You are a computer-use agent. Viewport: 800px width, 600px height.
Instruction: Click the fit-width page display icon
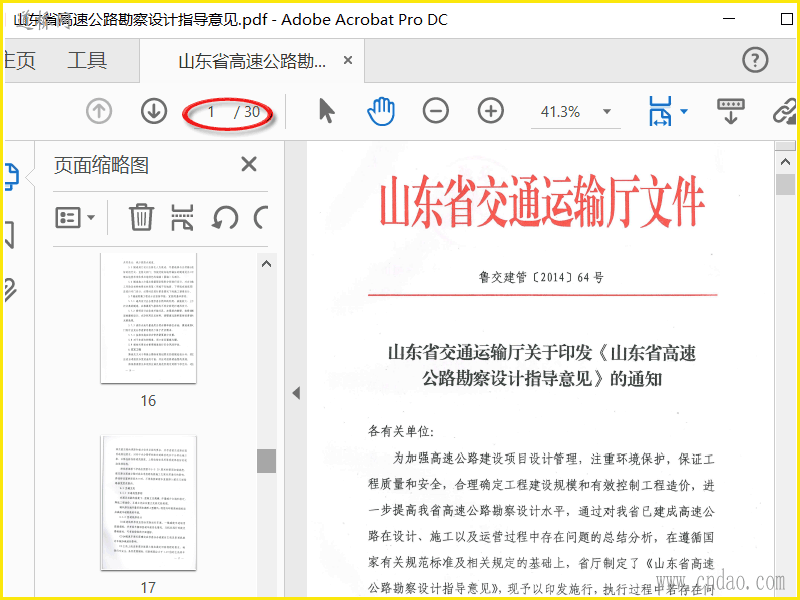point(660,111)
